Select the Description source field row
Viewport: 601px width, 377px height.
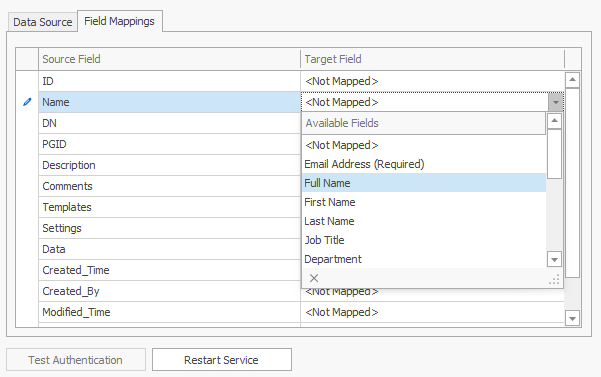pyautogui.click(x=169, y=165)
